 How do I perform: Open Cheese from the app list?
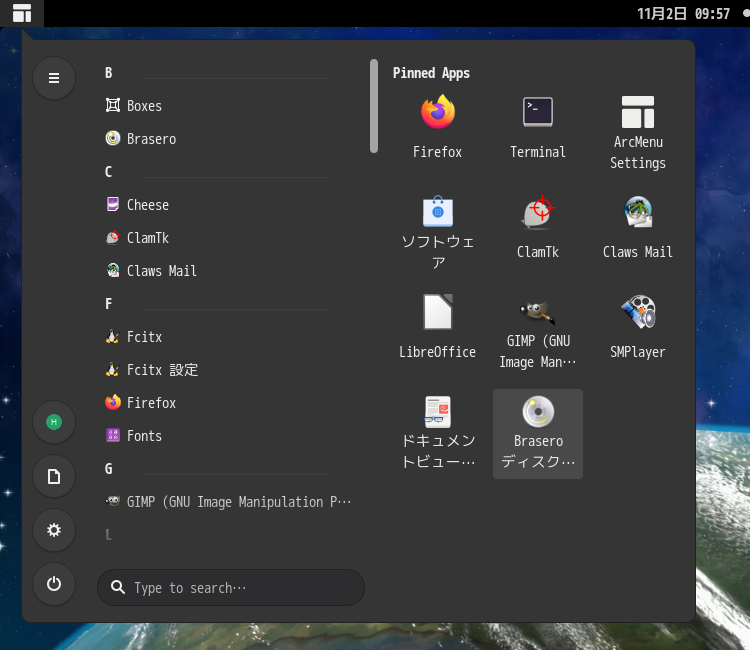230,205
